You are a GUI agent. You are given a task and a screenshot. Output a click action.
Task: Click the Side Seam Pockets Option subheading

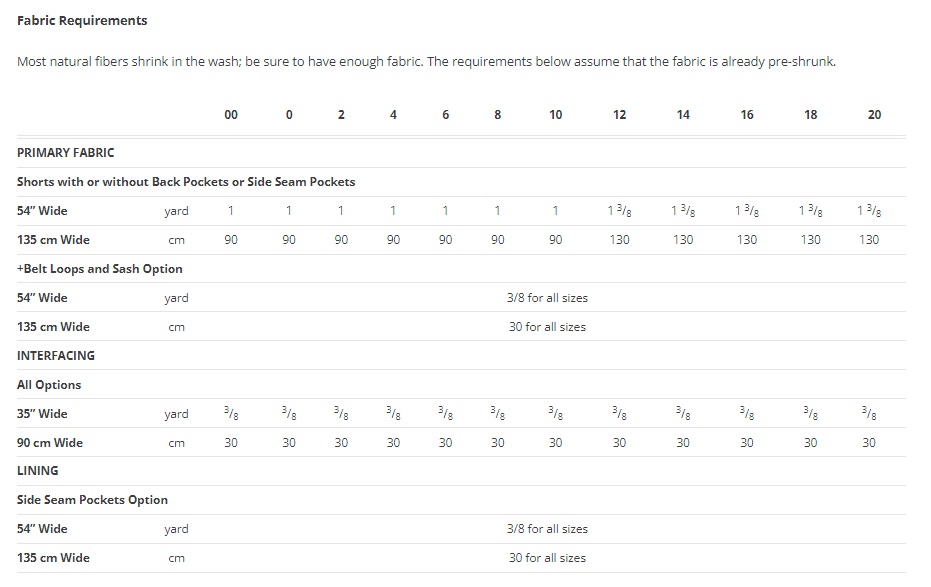[92, 500]
